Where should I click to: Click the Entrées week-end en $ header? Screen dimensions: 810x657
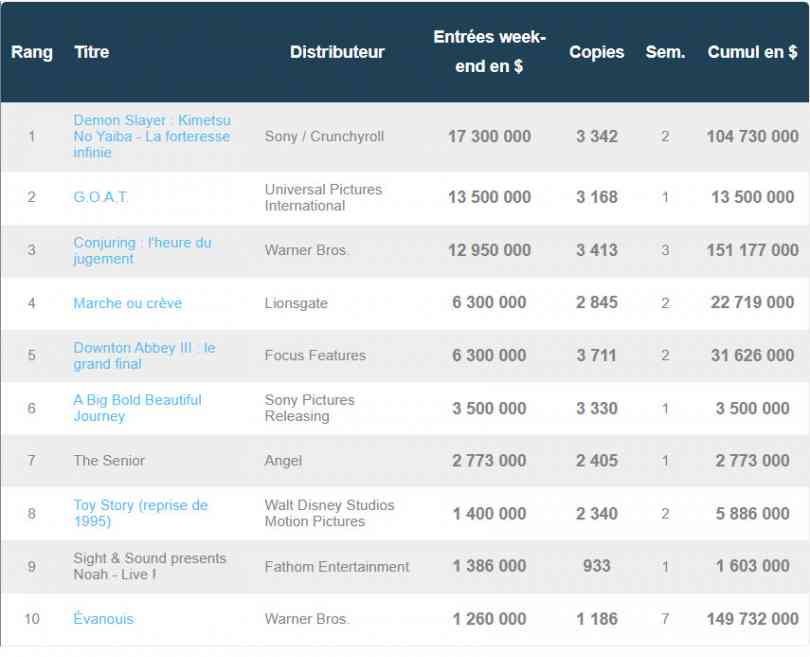[x=489, y=51]
